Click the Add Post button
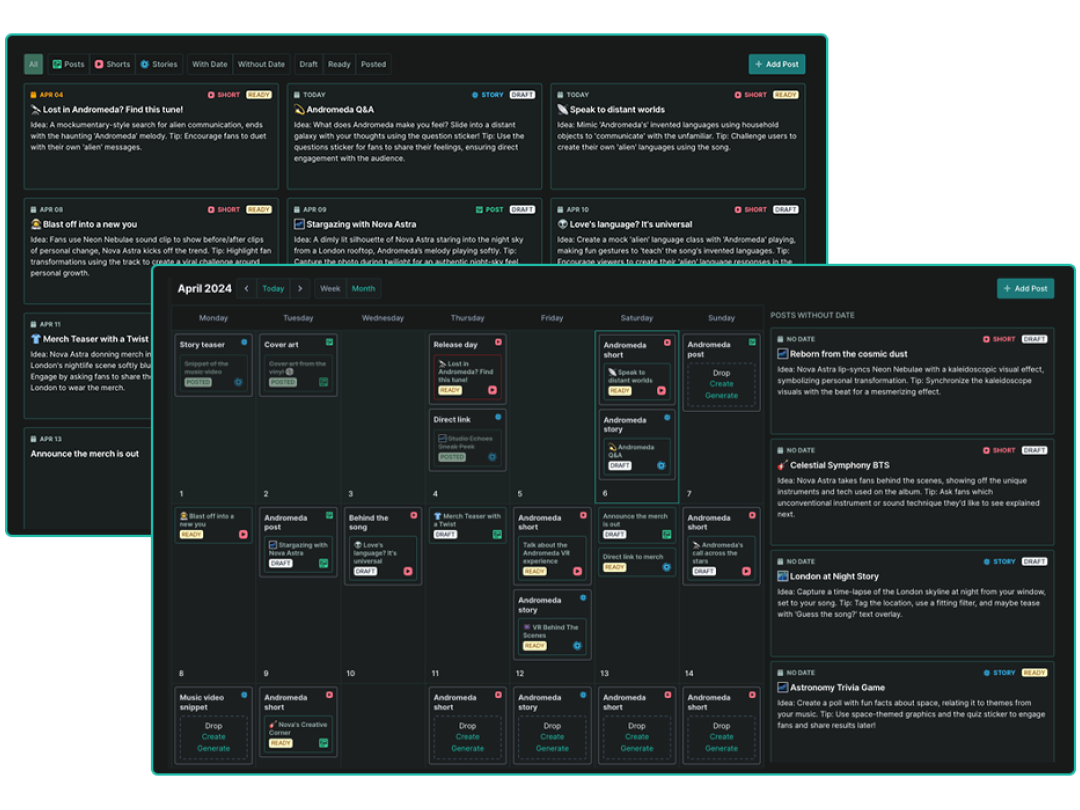 1026,288
